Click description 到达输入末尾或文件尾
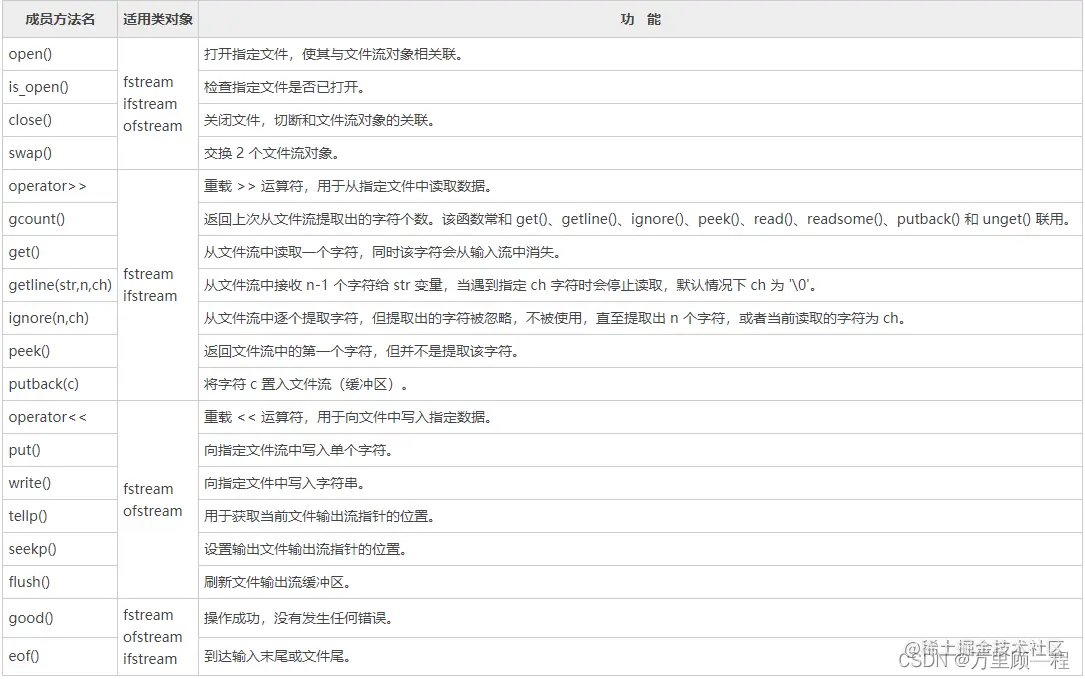The width and height of the screenshot is (1085, 679). (277, 656)
